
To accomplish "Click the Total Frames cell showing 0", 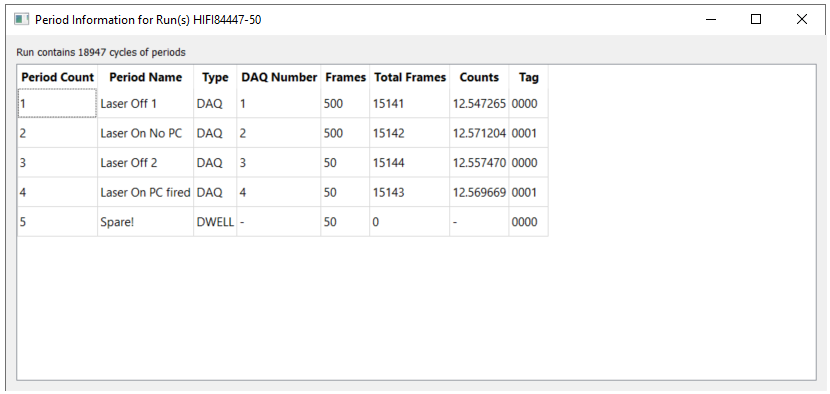I will point(410,222).
